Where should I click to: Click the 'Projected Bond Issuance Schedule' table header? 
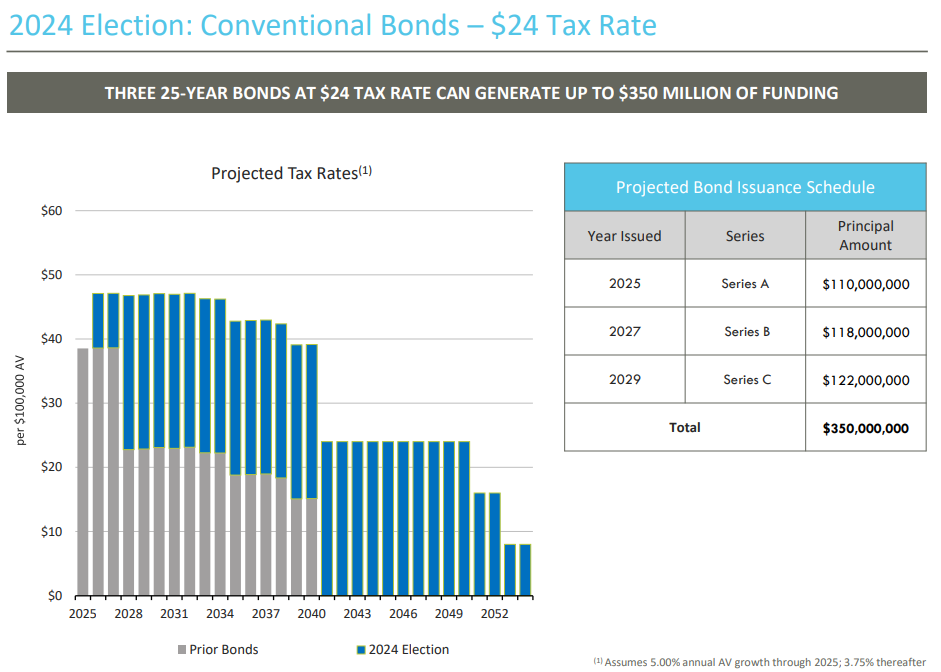tap(745, 187)
